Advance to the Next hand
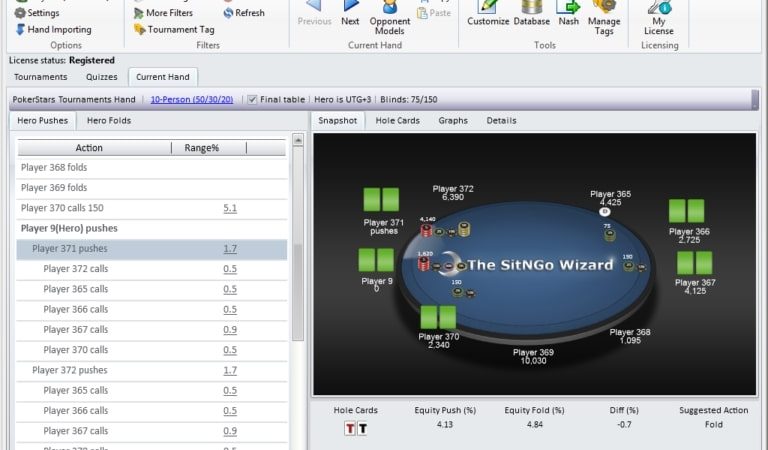The image size is (768, 450). 350,14
